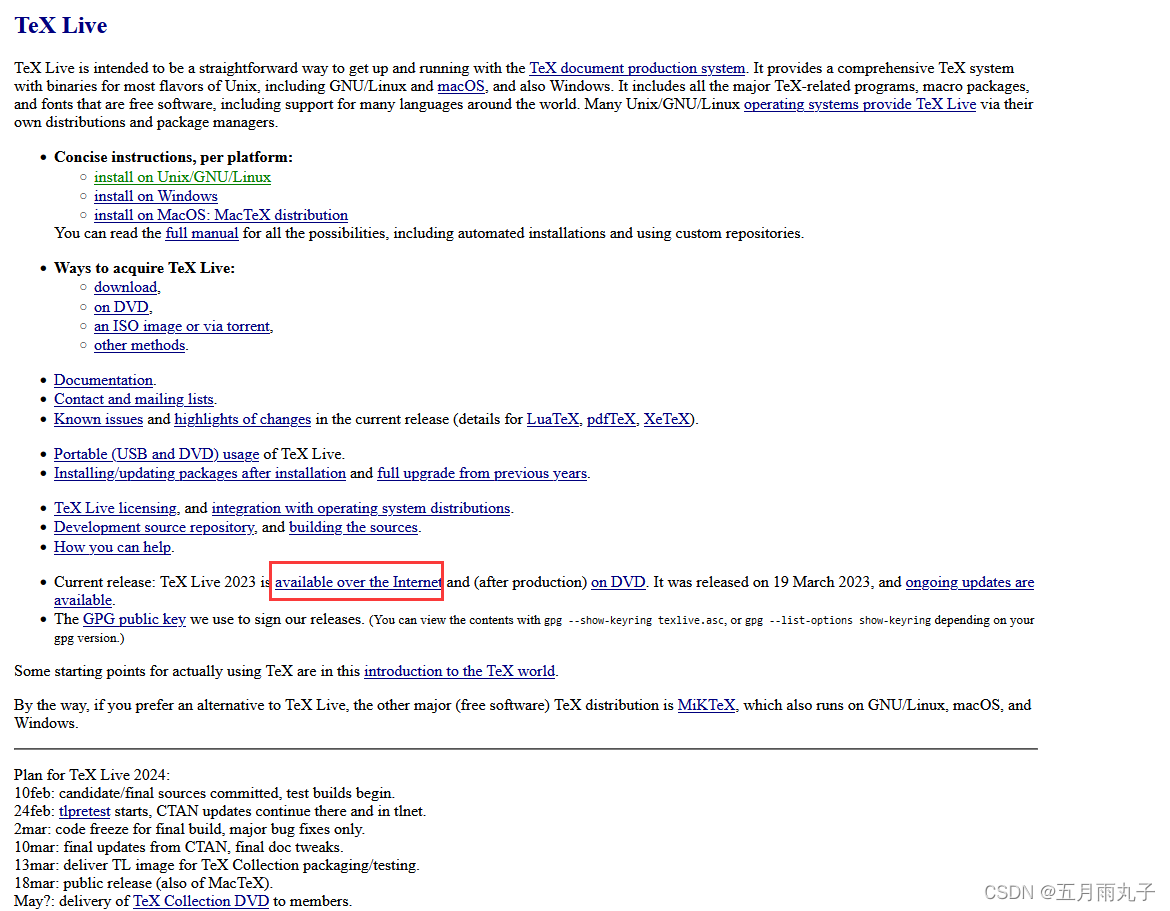Open install on MacOS: MacTeX distribution
This screenshot has width=1170, height=911.
(221, 215)
